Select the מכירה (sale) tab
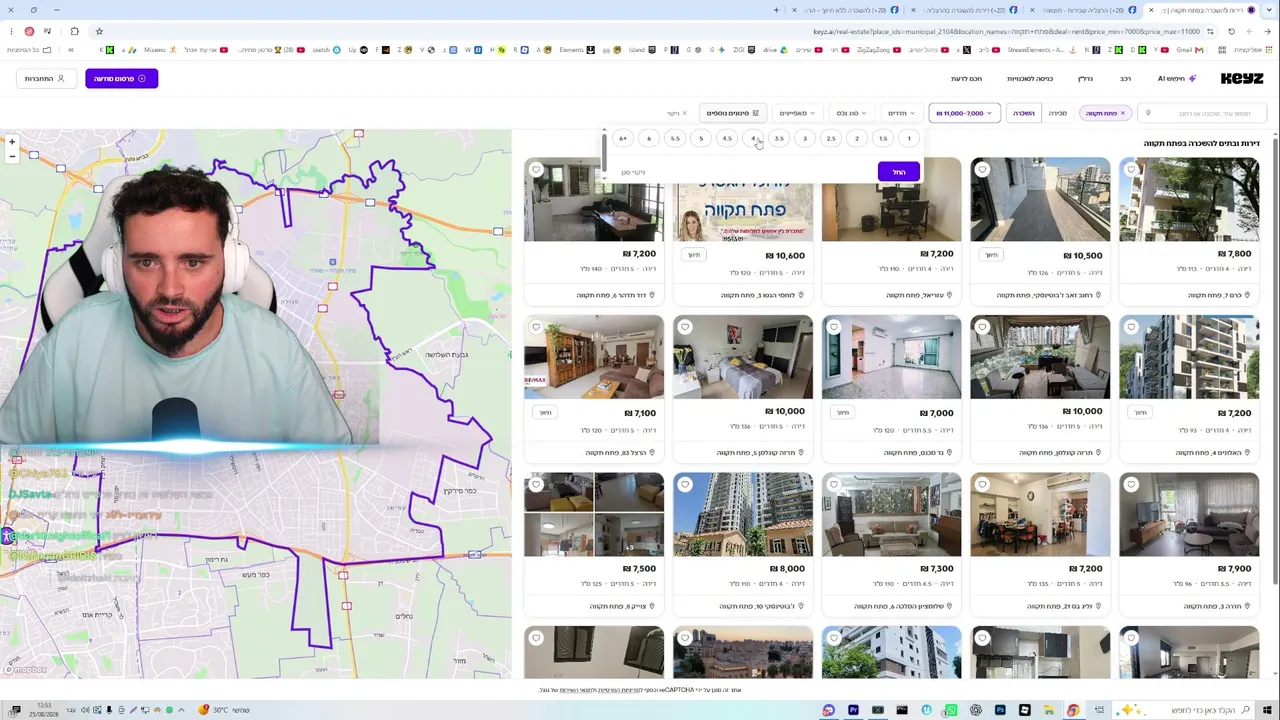Screen dimensions: 1280x720 [x=1058, y=113]
